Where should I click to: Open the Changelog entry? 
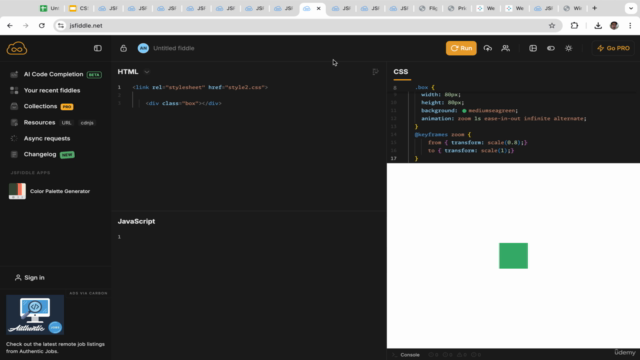(x=40, y=154)
